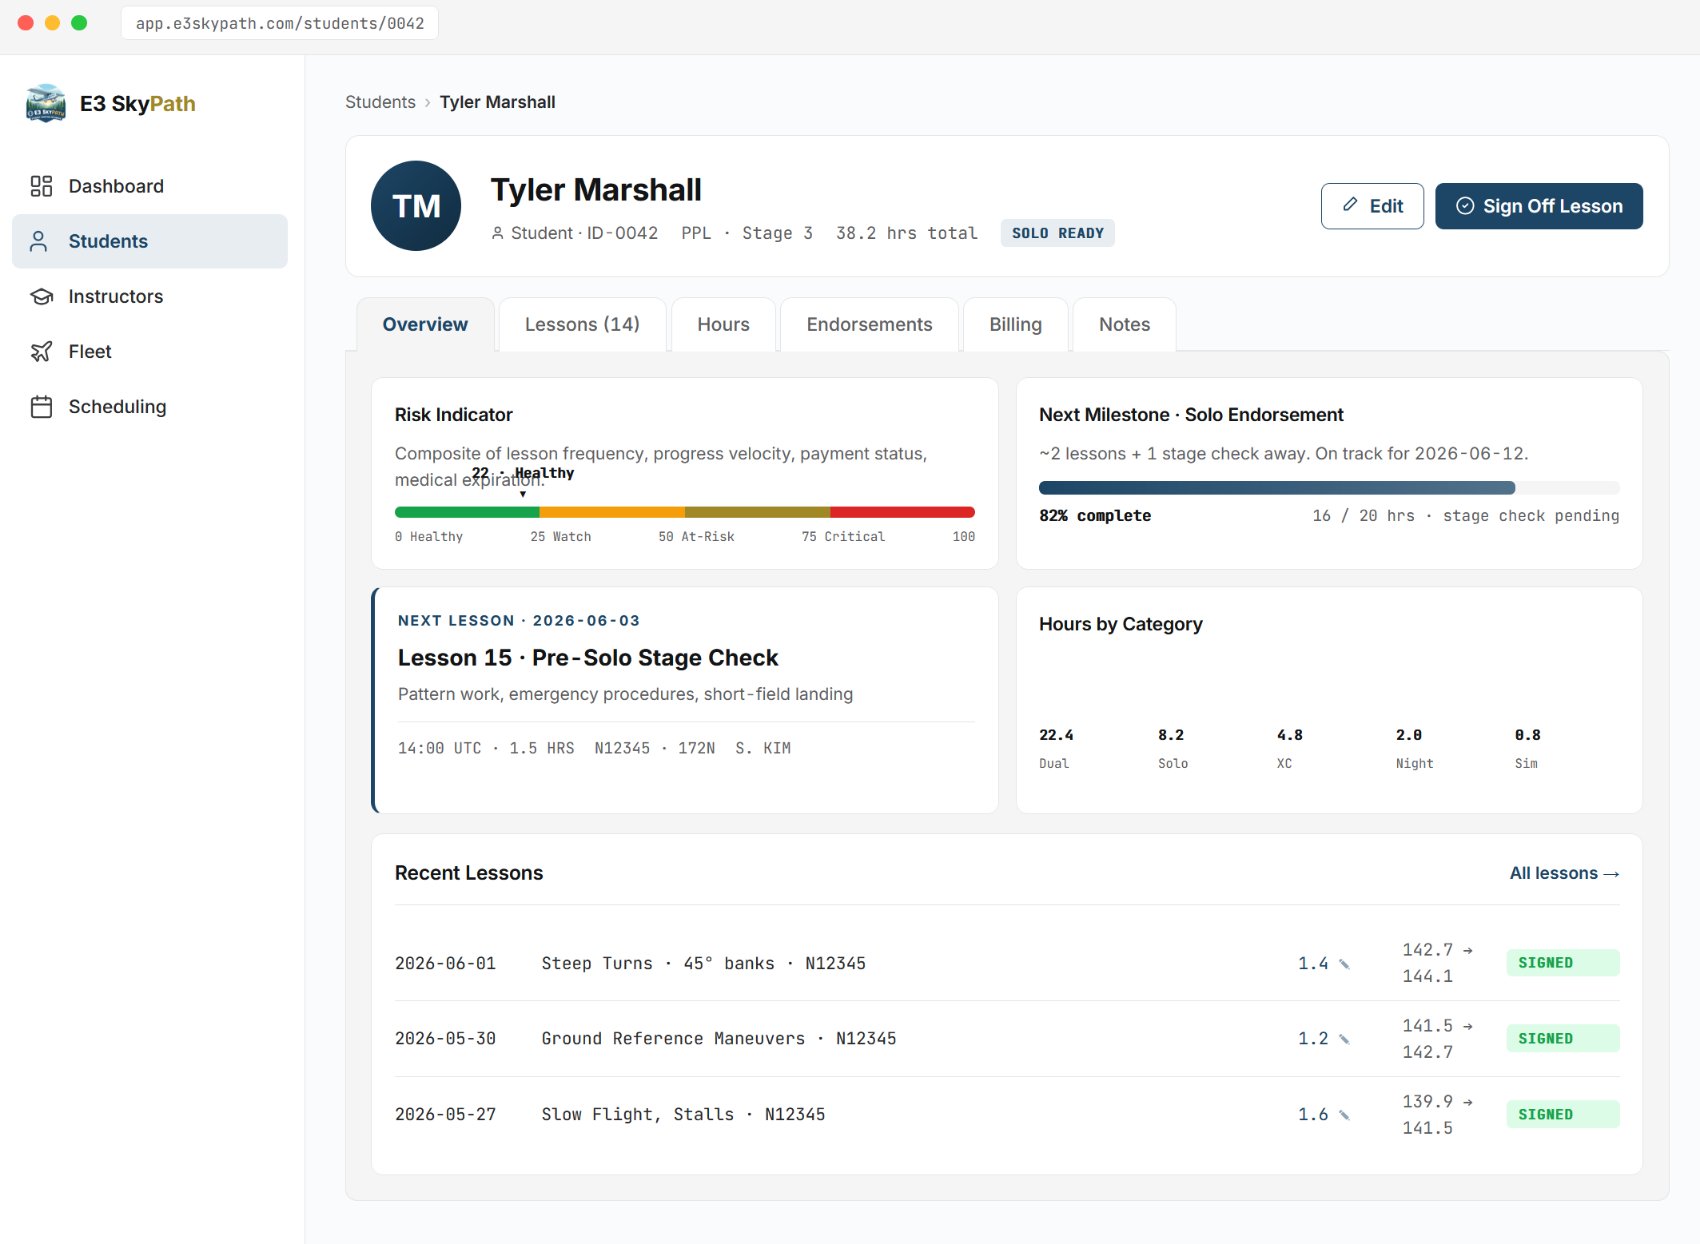The width and height of the screenshot is (1700, 1244).
Task: Click the Ground Reference Maneuvers lesson text
Action: (x=719, y=1039)
